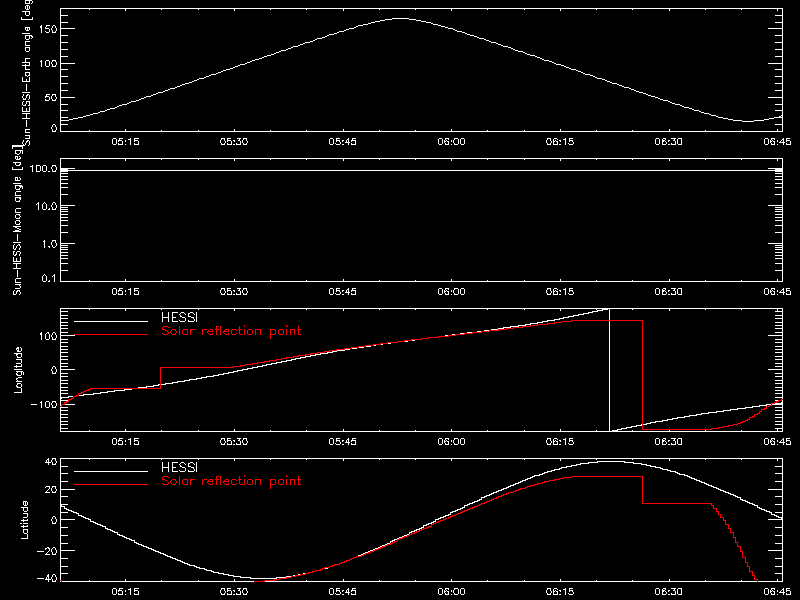Click 06:45 time label under Moon angle plot

coord(777,292)
